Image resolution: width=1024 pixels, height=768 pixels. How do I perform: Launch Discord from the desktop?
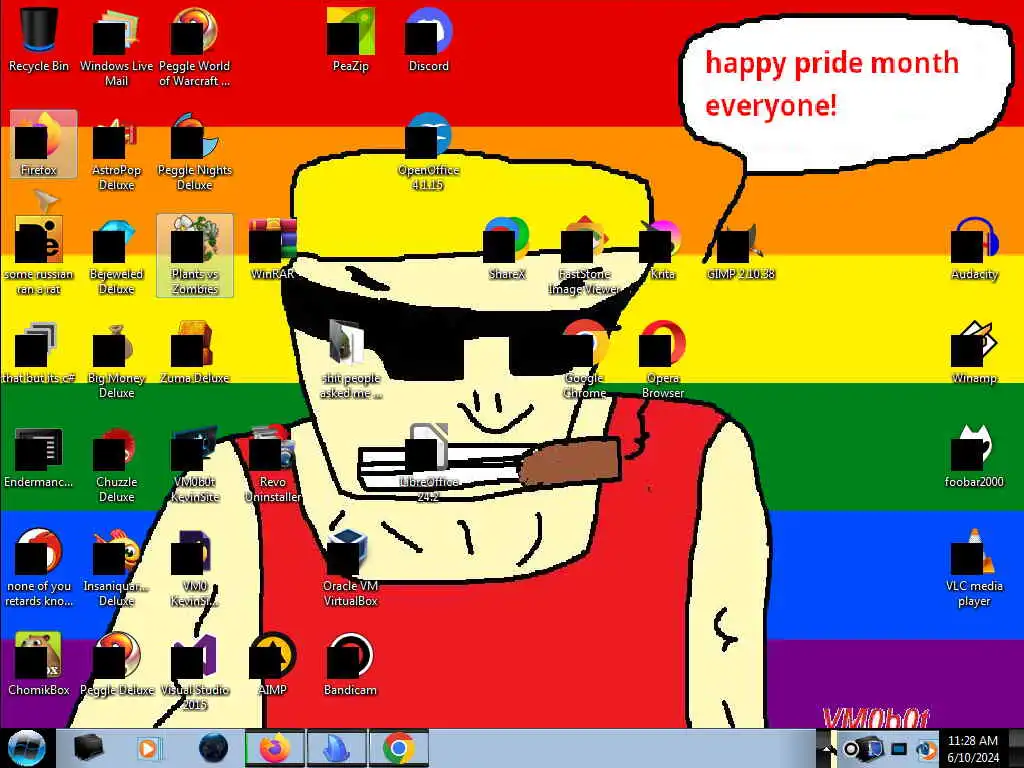tap(428, 40)
